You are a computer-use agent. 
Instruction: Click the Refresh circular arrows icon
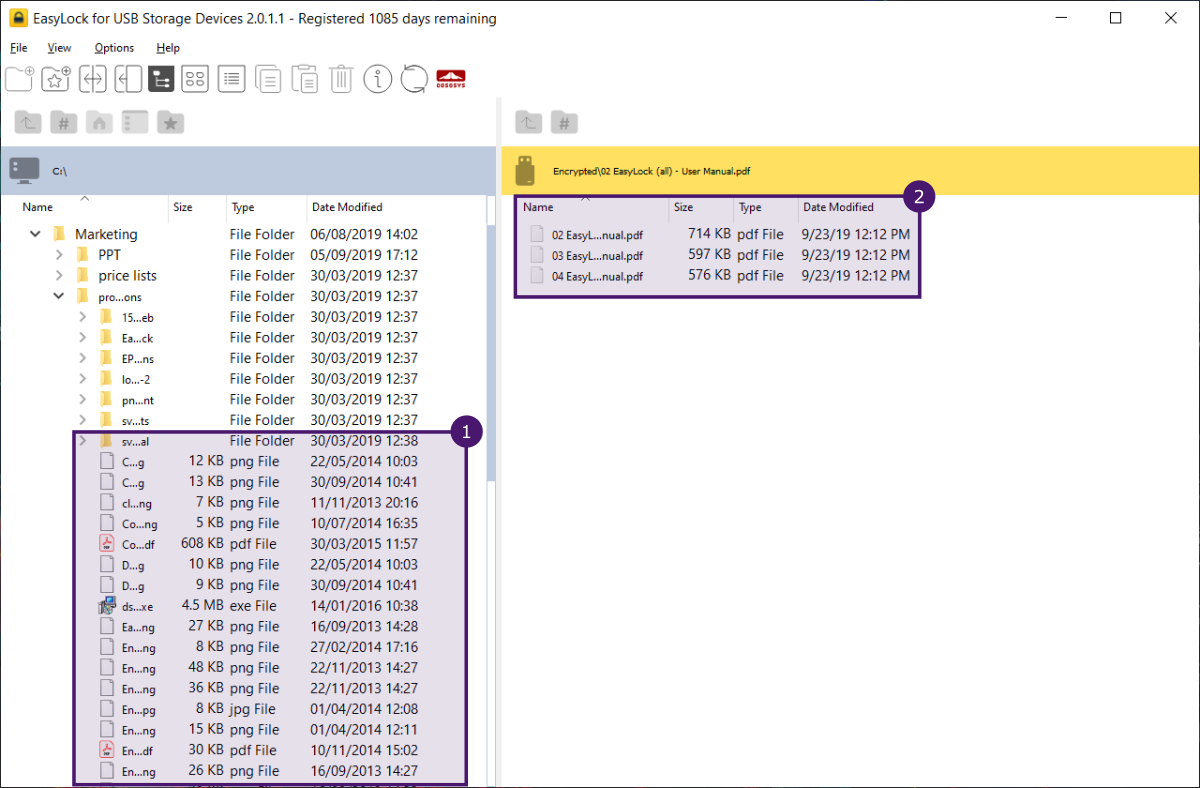(x=414, y=78)
